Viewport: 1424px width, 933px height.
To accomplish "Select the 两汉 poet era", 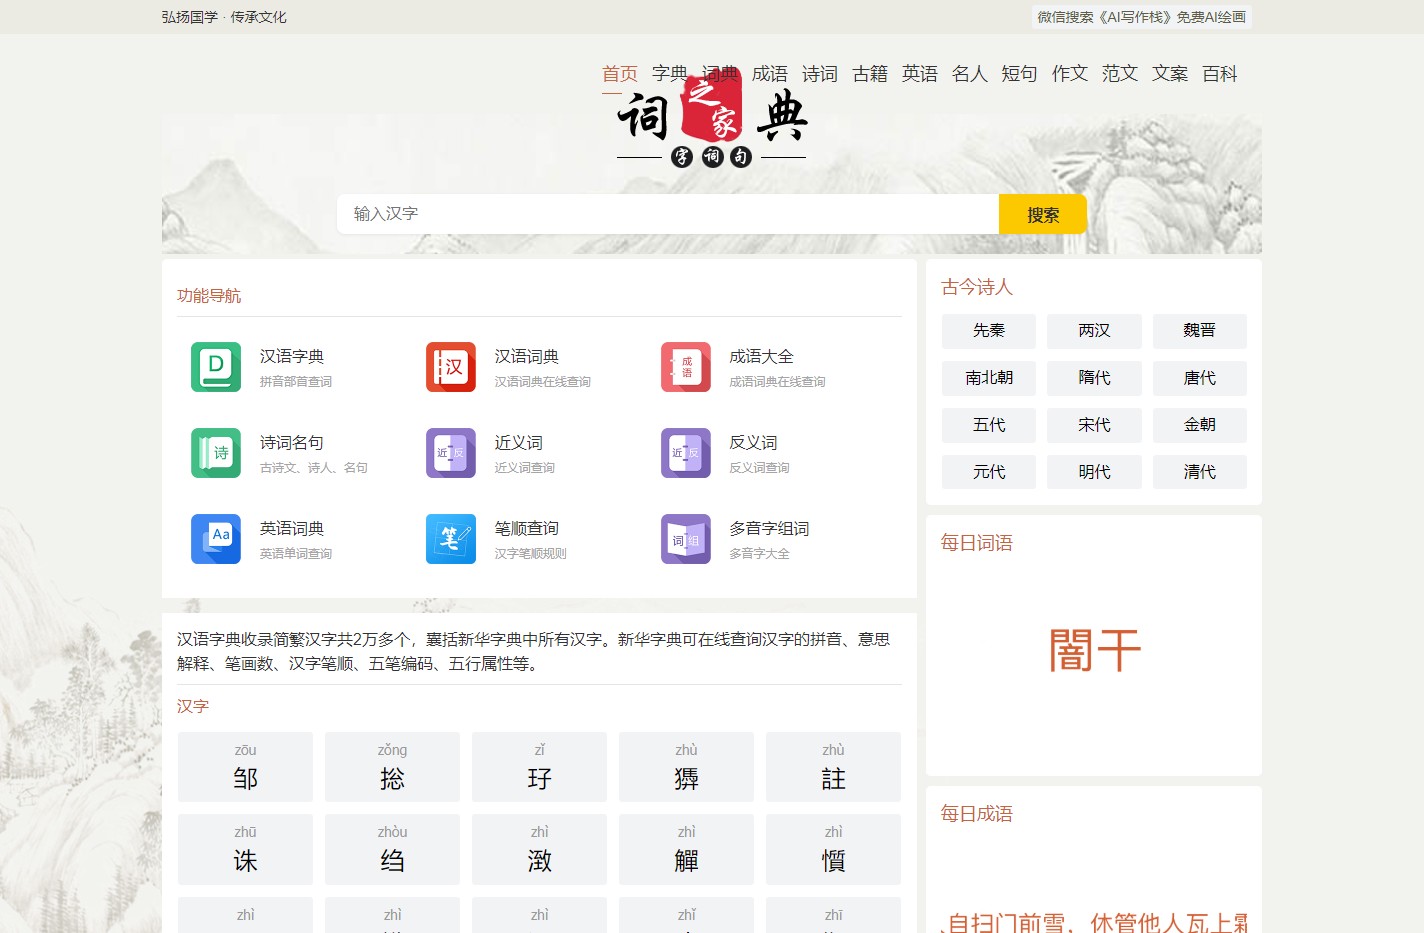I will 1094,331.
